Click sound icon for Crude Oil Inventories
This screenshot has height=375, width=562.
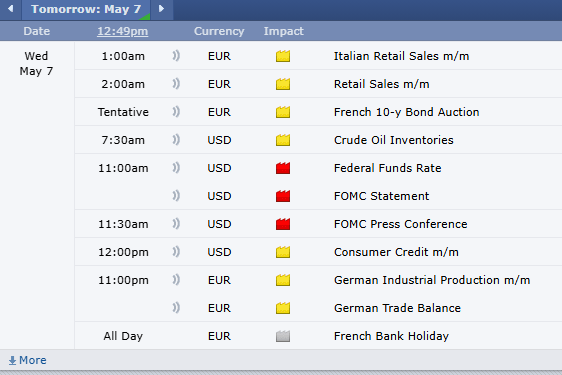click(x=176, y=140)
